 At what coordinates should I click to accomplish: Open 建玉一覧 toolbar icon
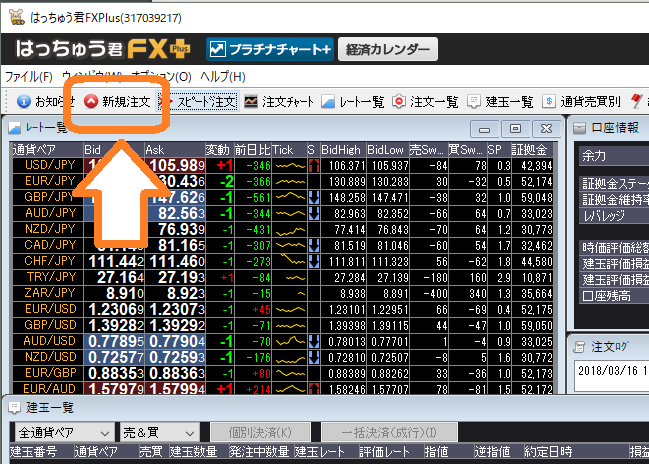pos(474,101)
